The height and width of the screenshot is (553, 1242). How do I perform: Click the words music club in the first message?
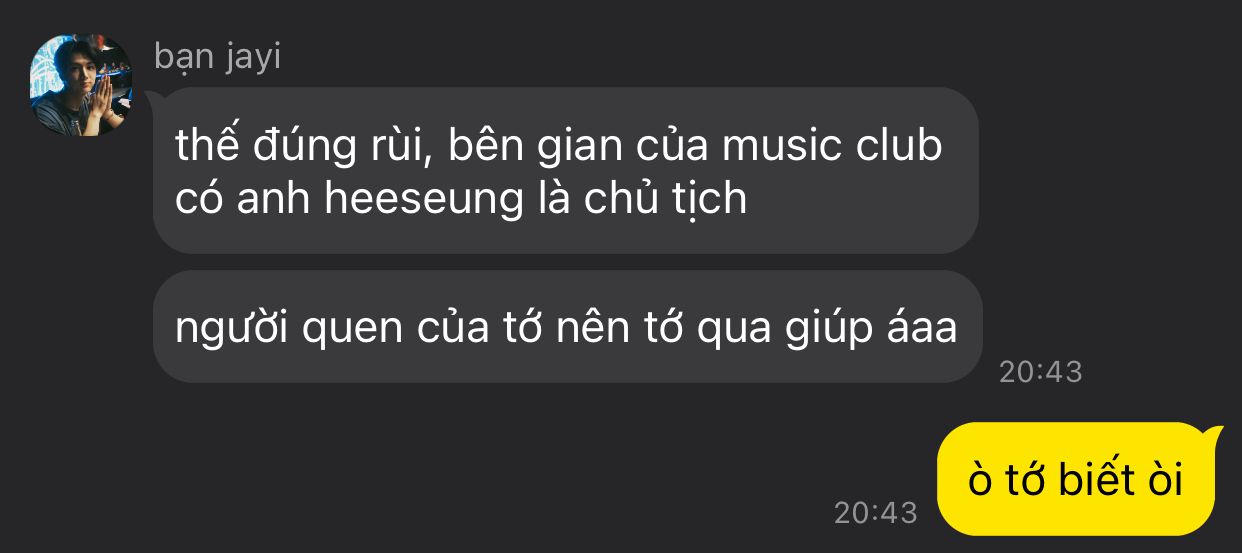[x=832, y=146]
